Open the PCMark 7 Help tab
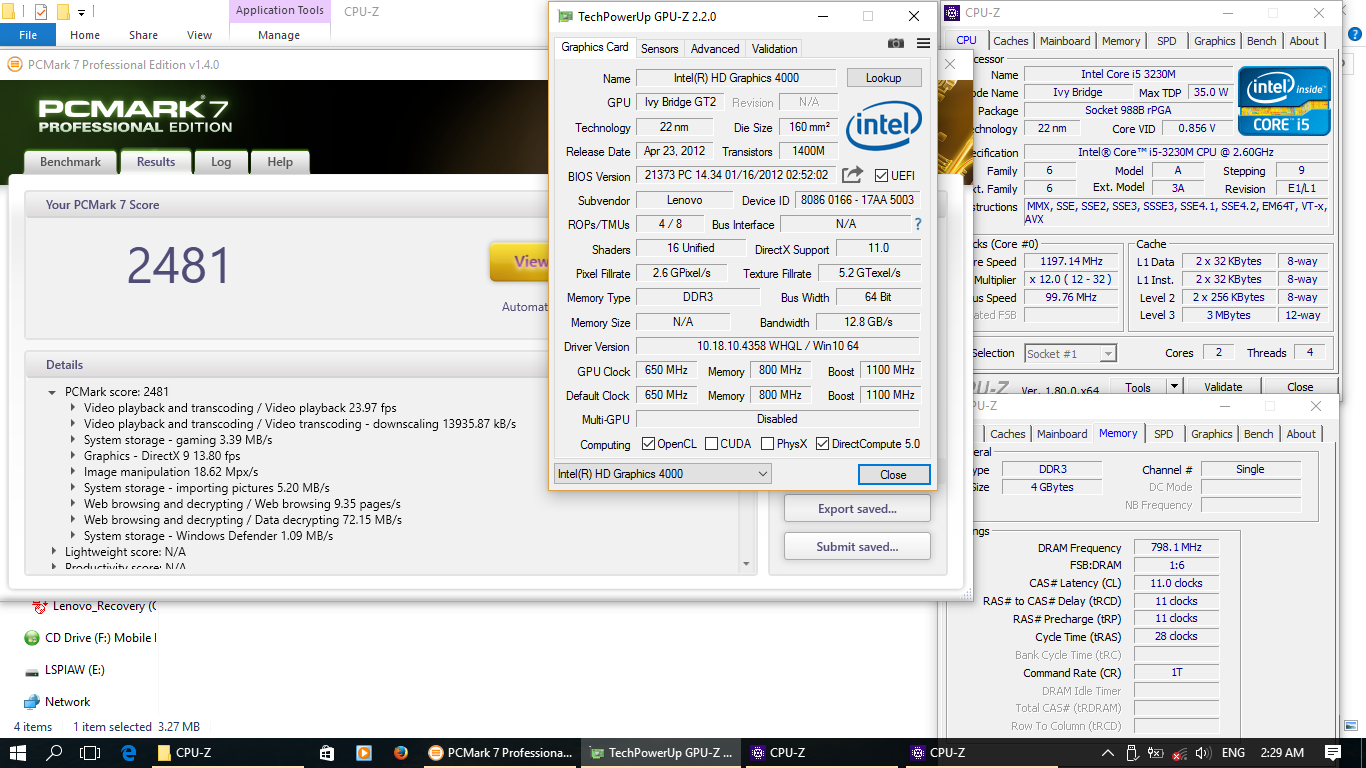This screenshot has width=1366, height=768. pyautogui.click(x=280, y=162)
